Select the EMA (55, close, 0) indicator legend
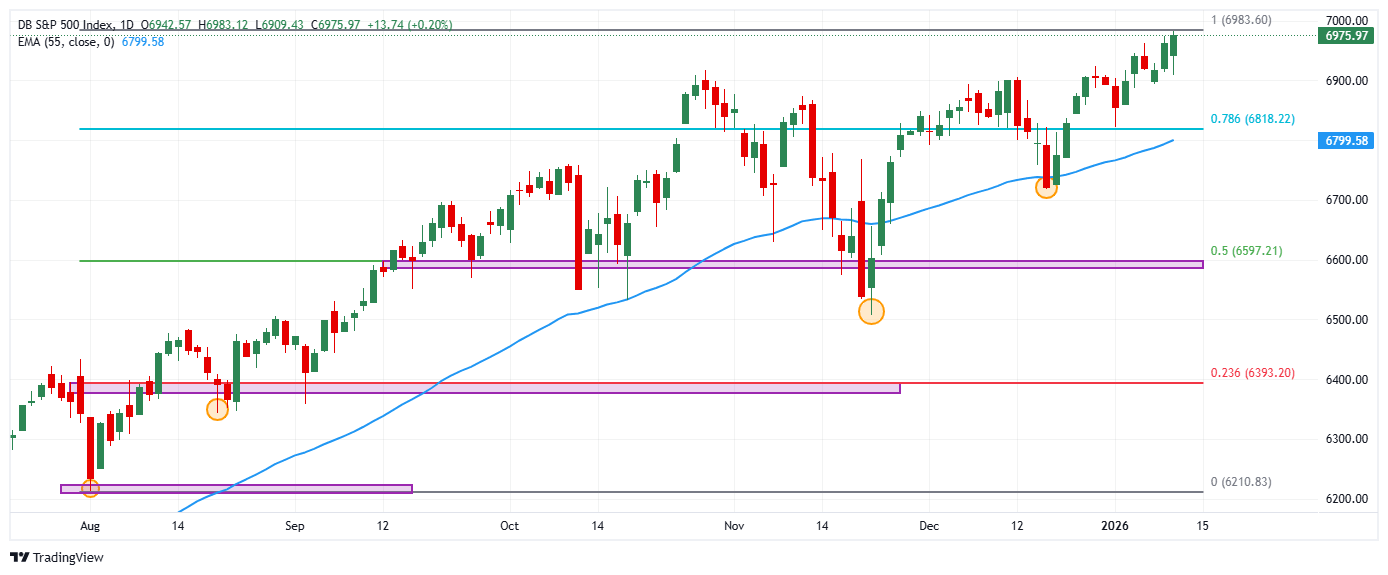 (64, 41)
